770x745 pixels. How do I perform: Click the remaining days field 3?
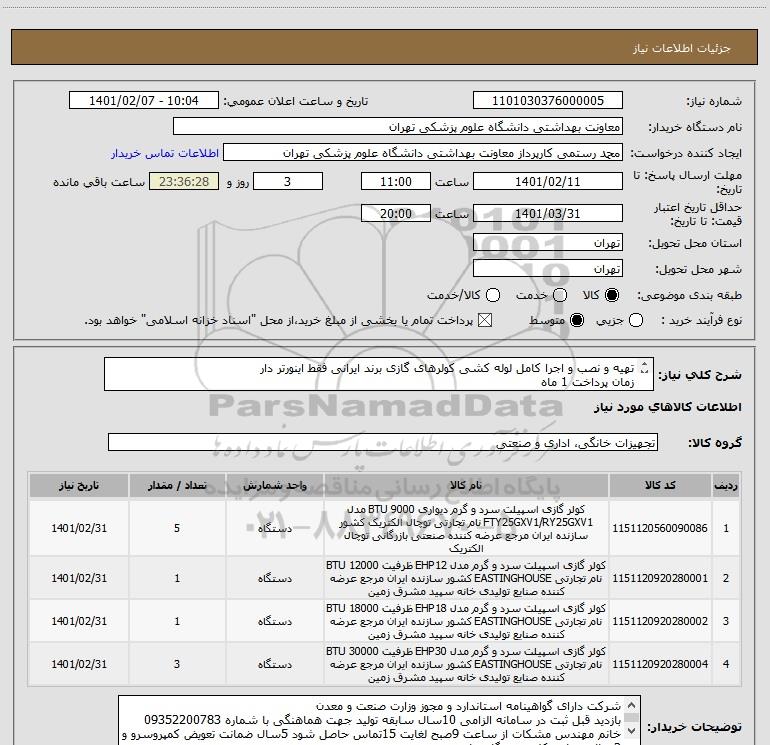point(288,181)
